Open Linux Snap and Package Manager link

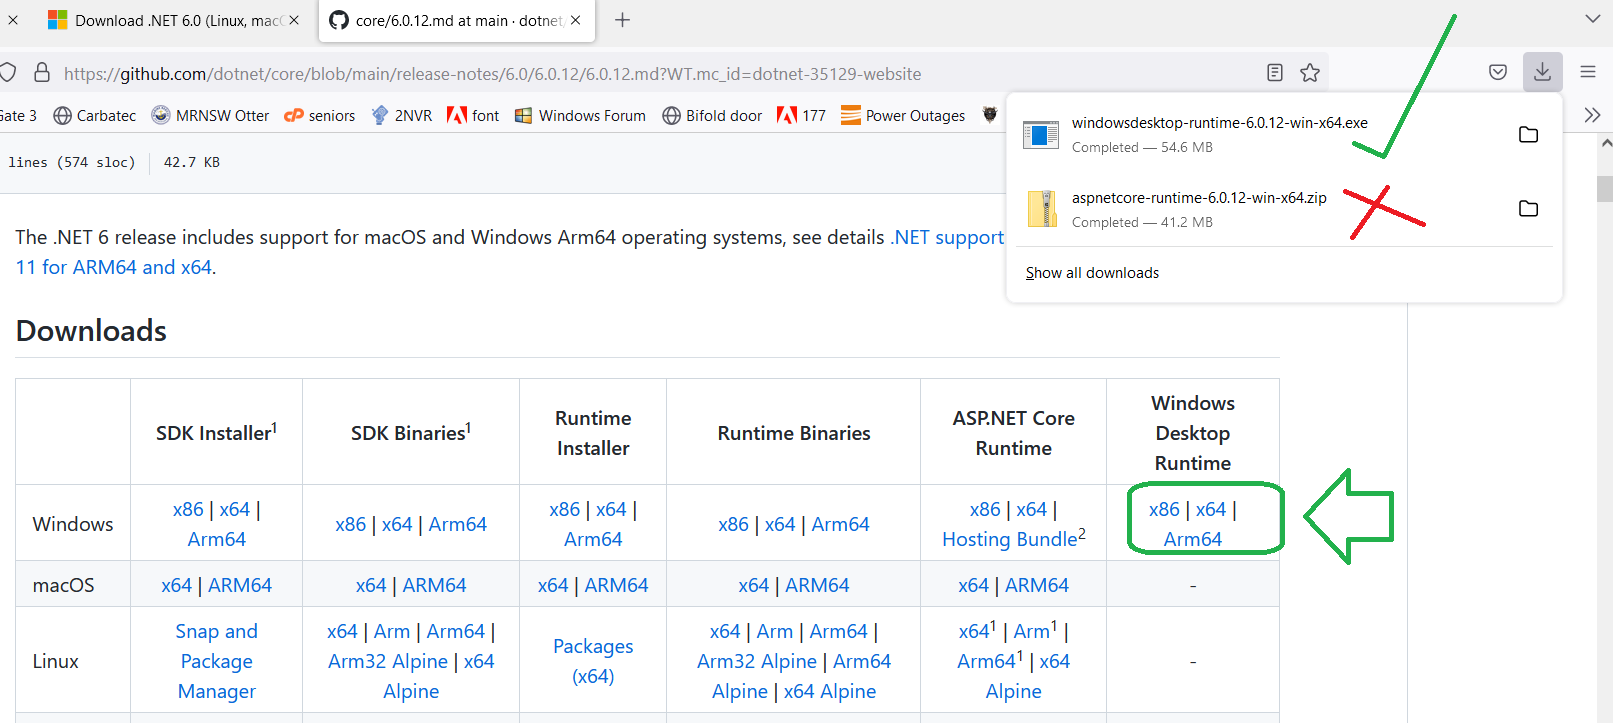click(x=217, y=661)
